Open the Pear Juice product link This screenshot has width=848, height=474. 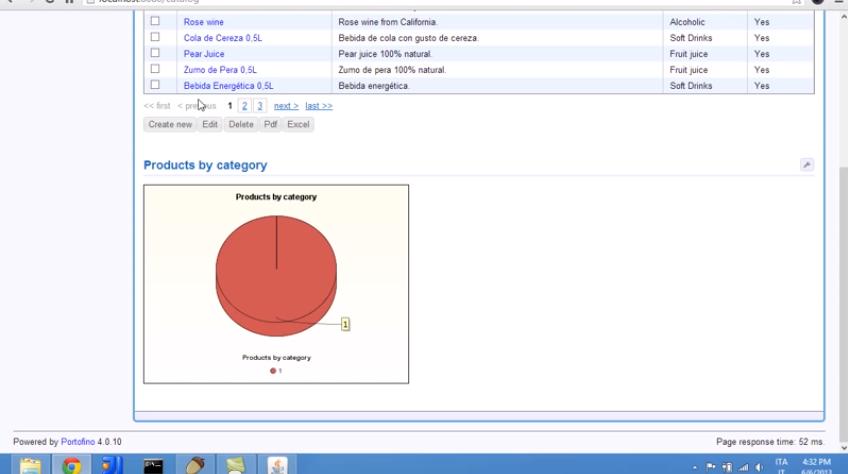pos(204,54)
